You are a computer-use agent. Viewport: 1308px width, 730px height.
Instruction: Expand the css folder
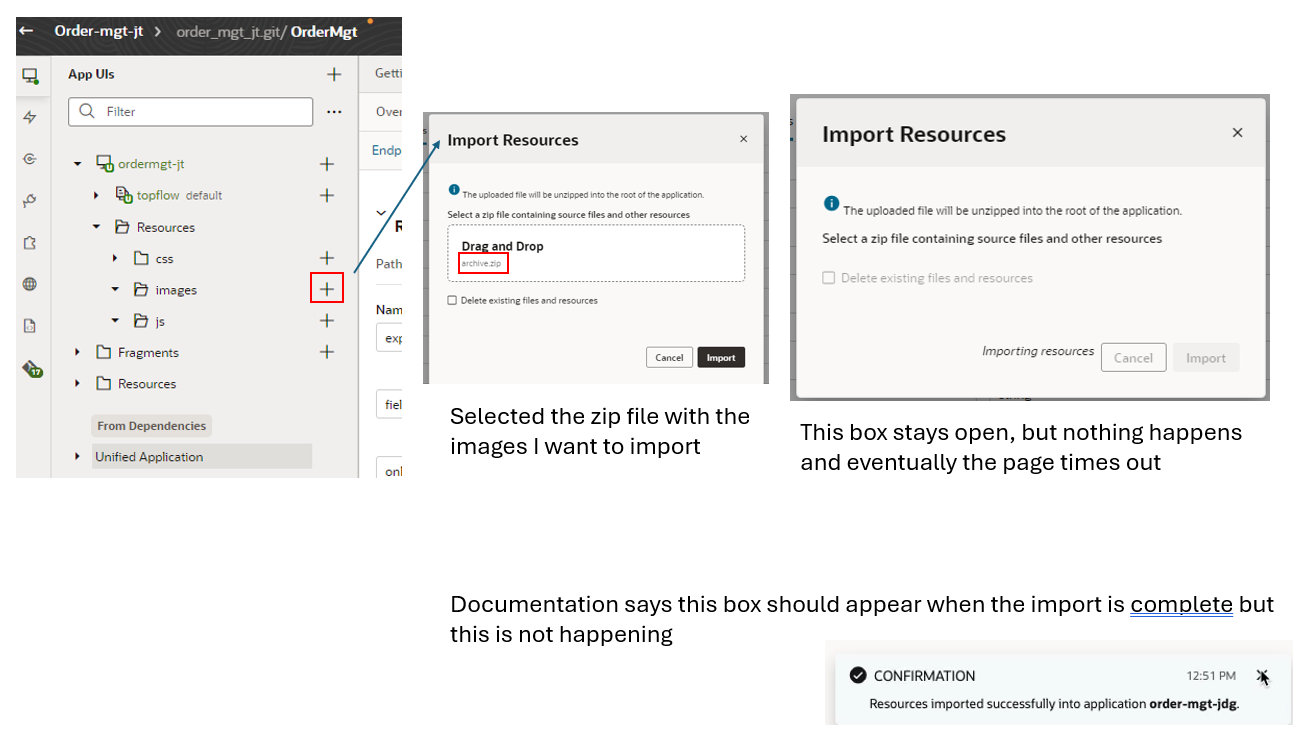tap(116, 259)
